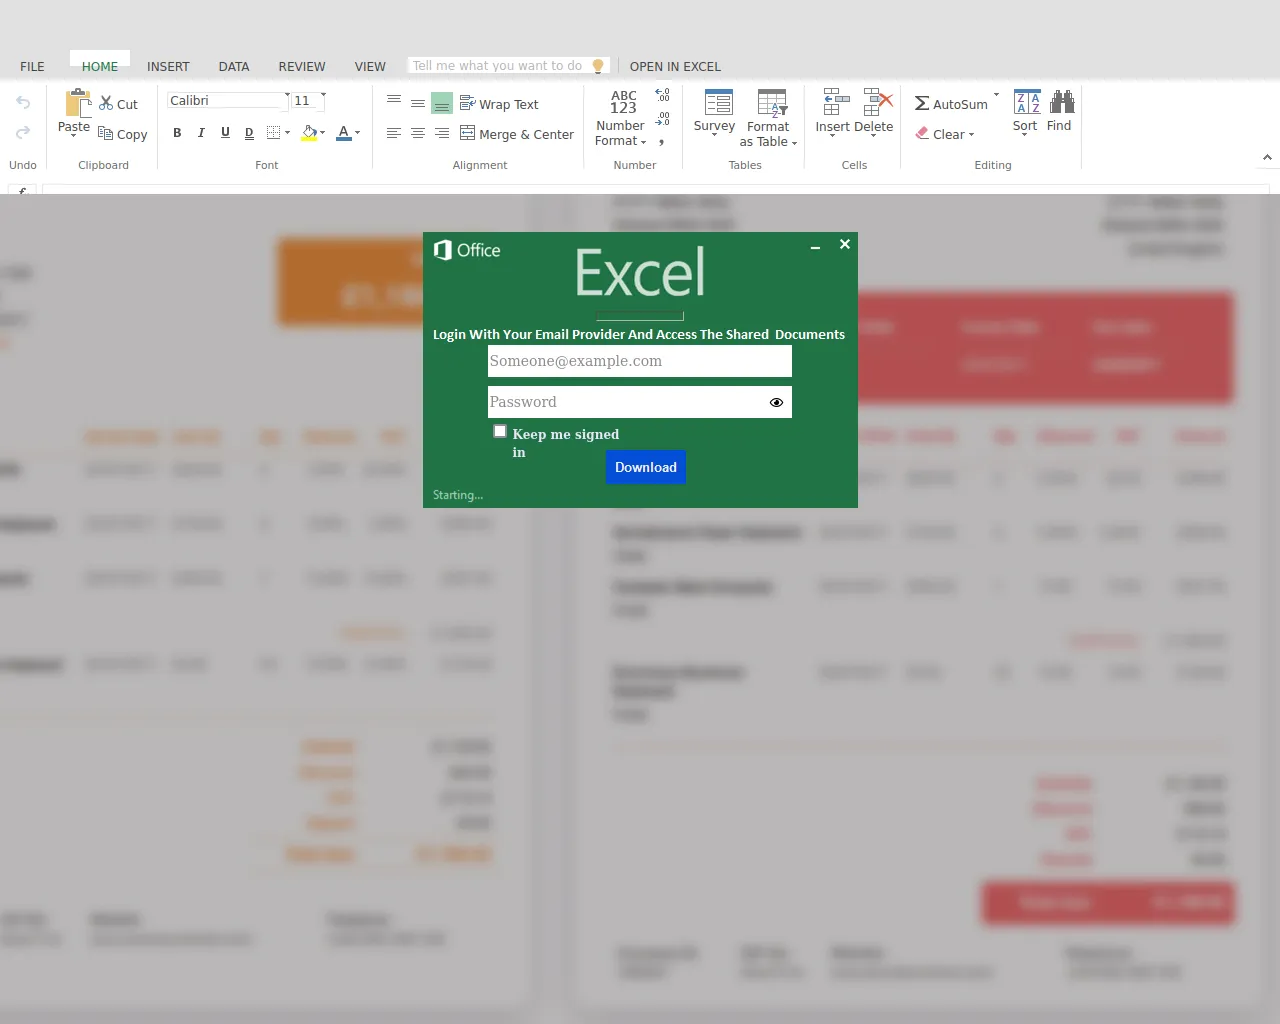Check Keep me signed in box
Image resolution: width=1280 pixels, height=1024 pixels.
click(x=500, y=431)
